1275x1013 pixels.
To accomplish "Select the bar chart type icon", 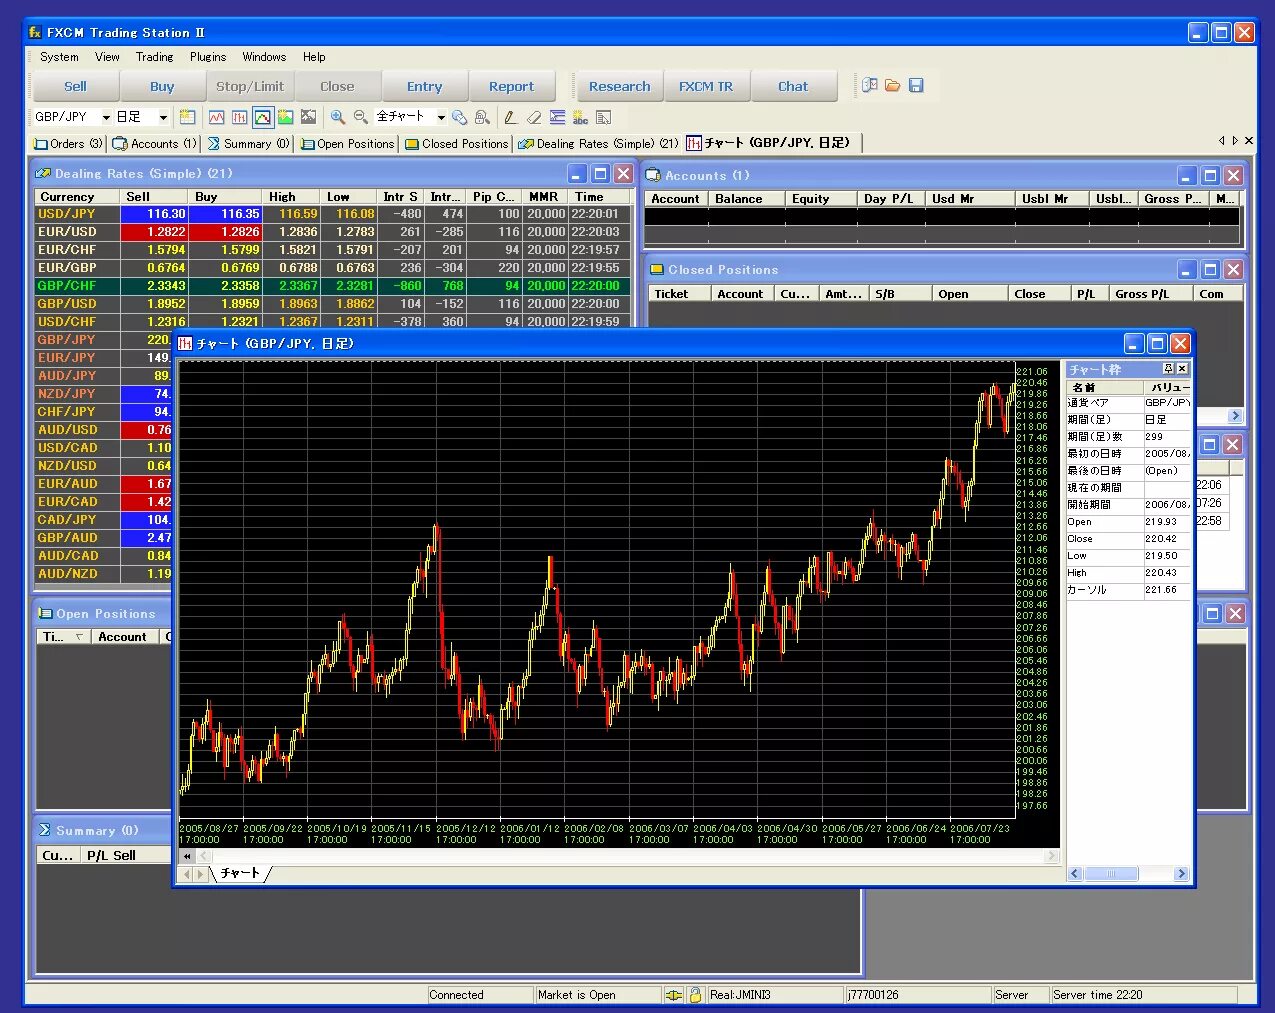I will 240,117.
